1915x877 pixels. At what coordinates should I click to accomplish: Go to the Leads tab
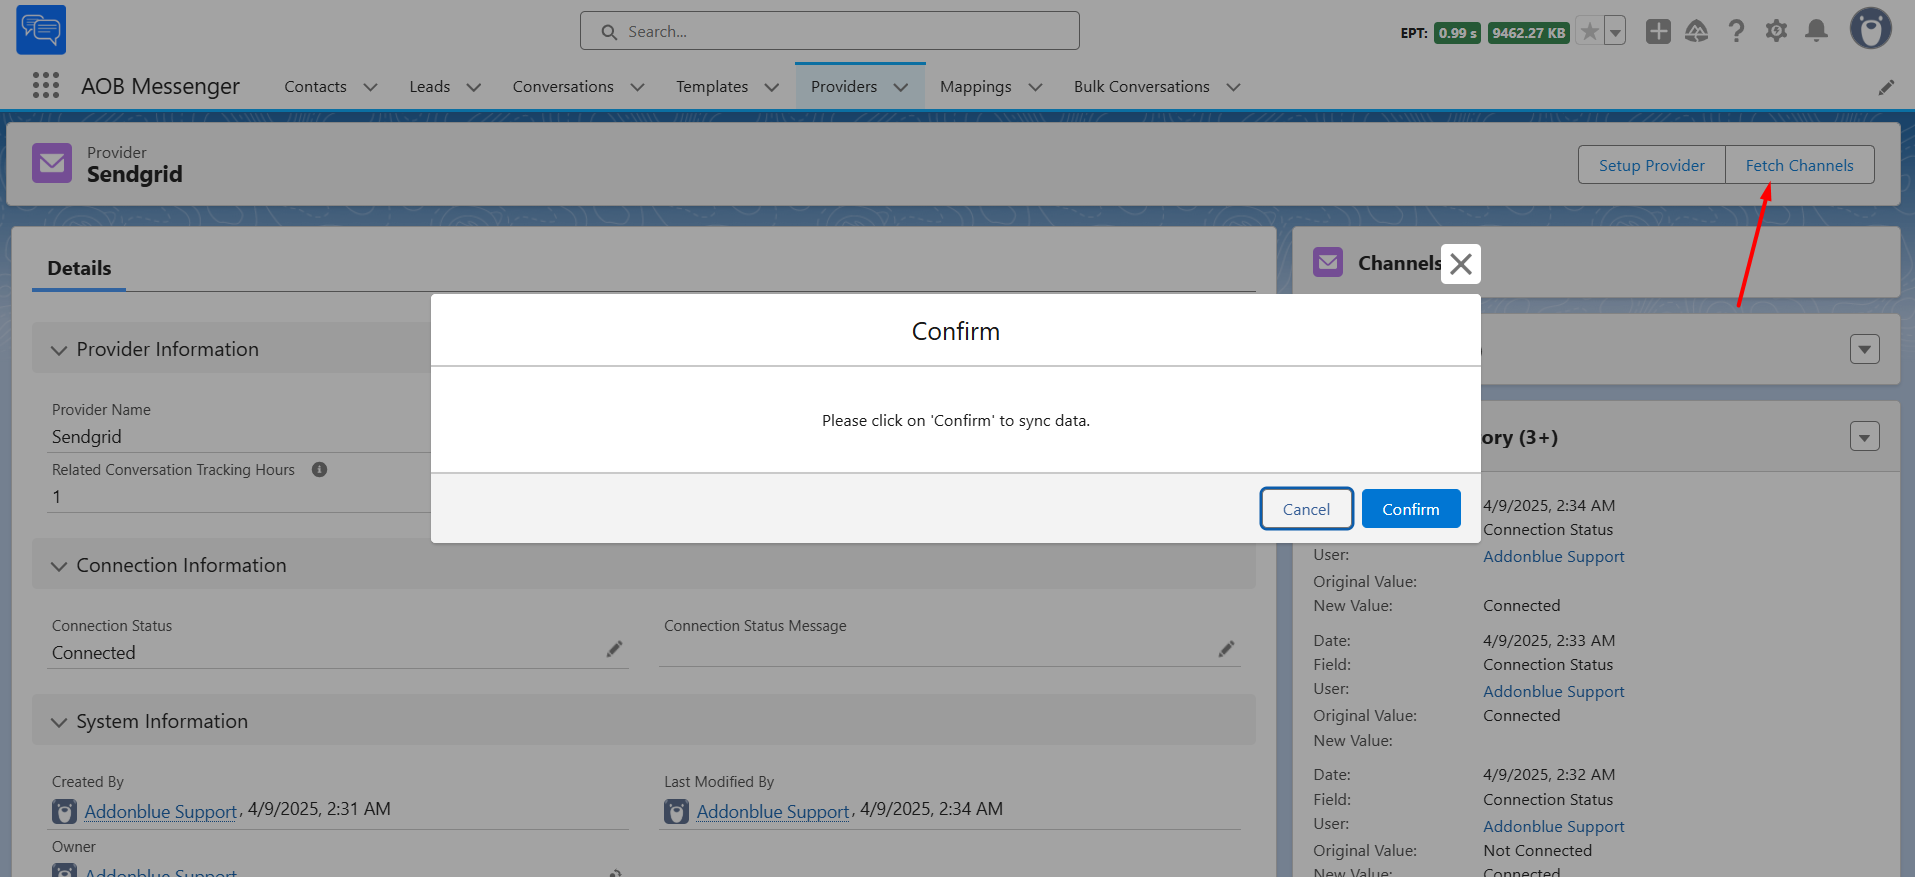coord(430,87)
